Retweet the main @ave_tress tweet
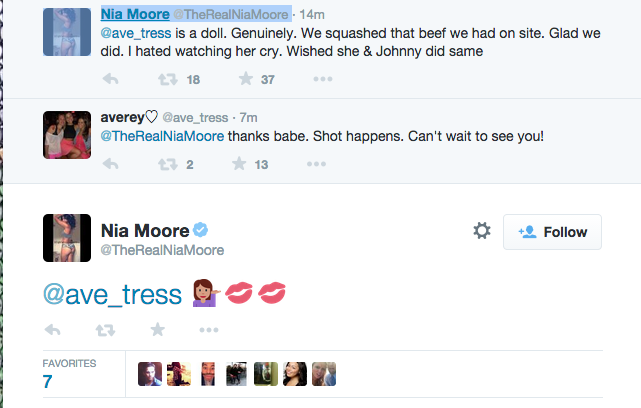The image size is (641, 408). [105, 330]
